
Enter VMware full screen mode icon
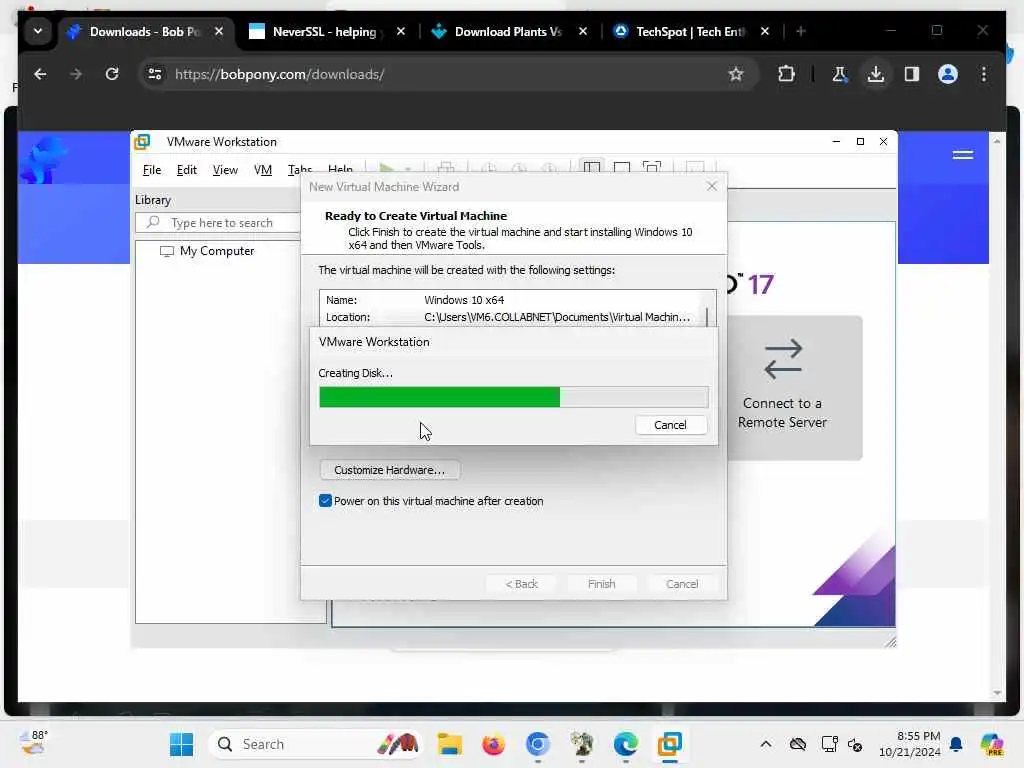coord(652,168)
